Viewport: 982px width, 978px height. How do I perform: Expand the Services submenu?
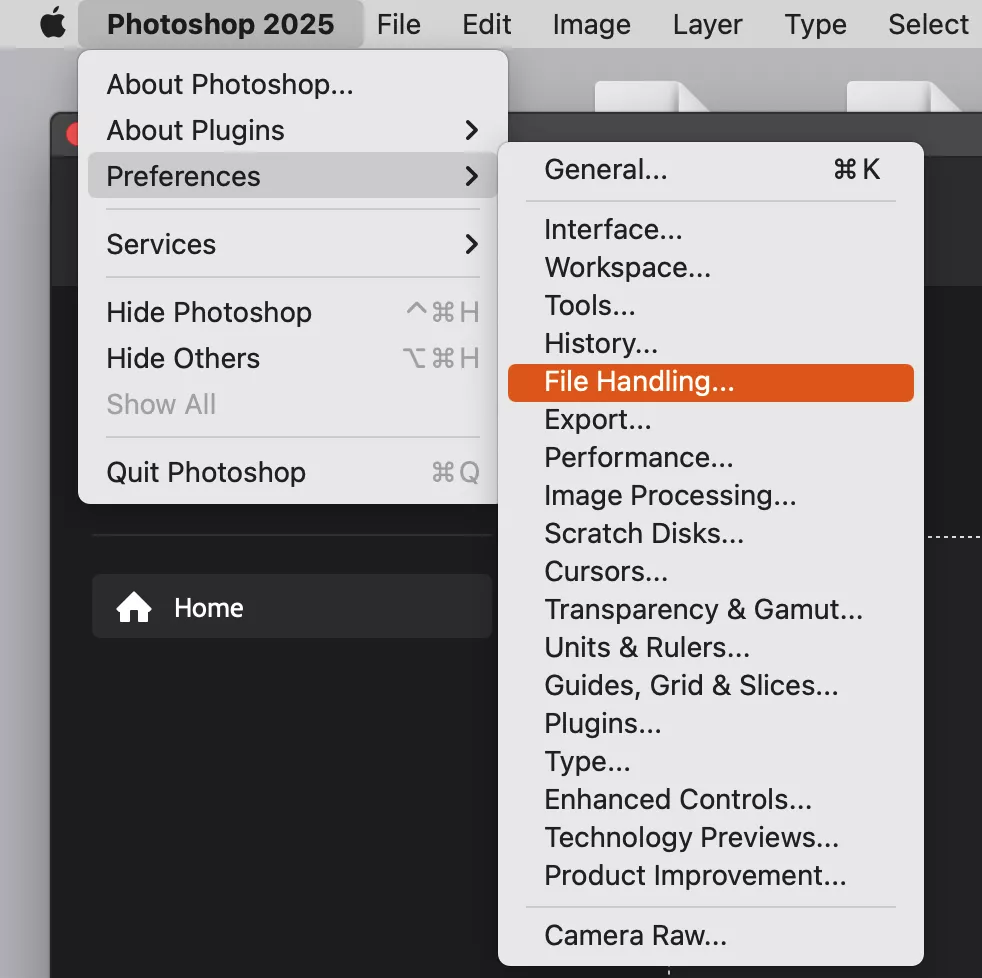point(292,244)
